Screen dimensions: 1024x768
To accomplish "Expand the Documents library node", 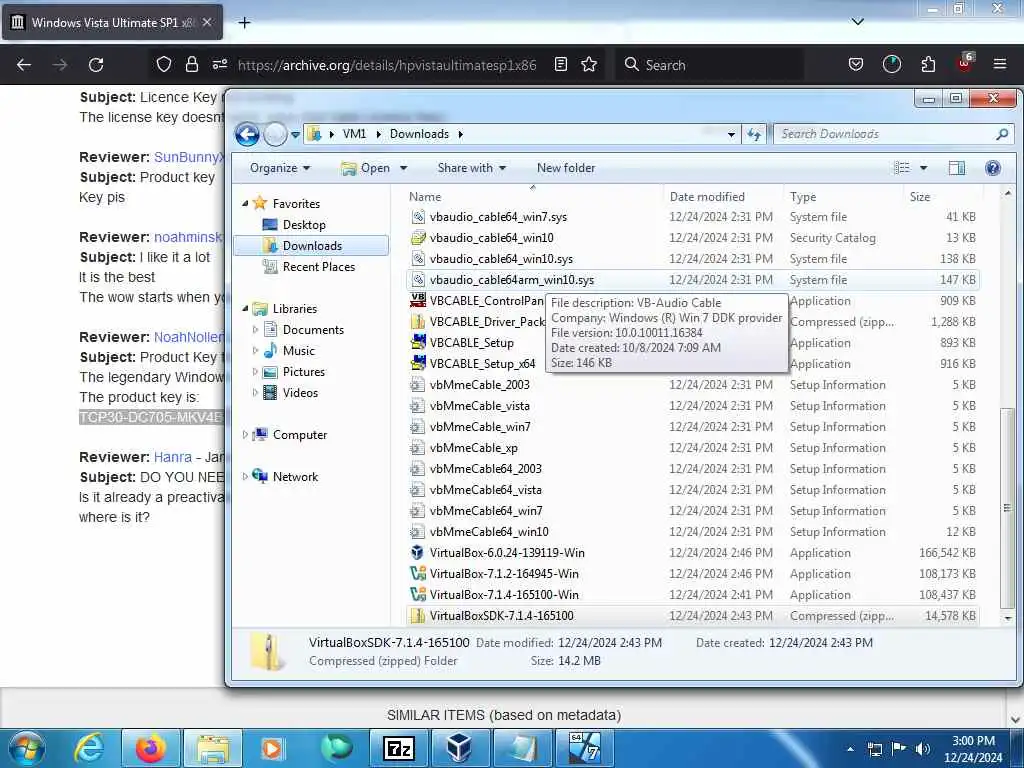I will [x=255, y=330].
